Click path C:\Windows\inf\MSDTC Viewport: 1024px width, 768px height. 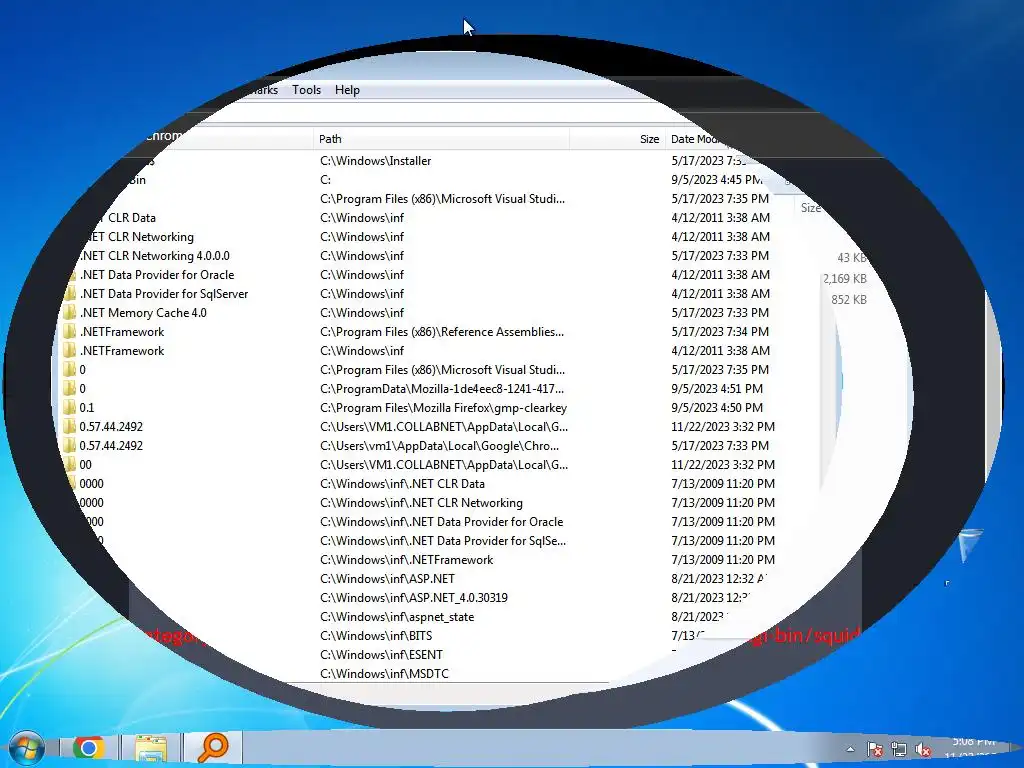(384, 673)
